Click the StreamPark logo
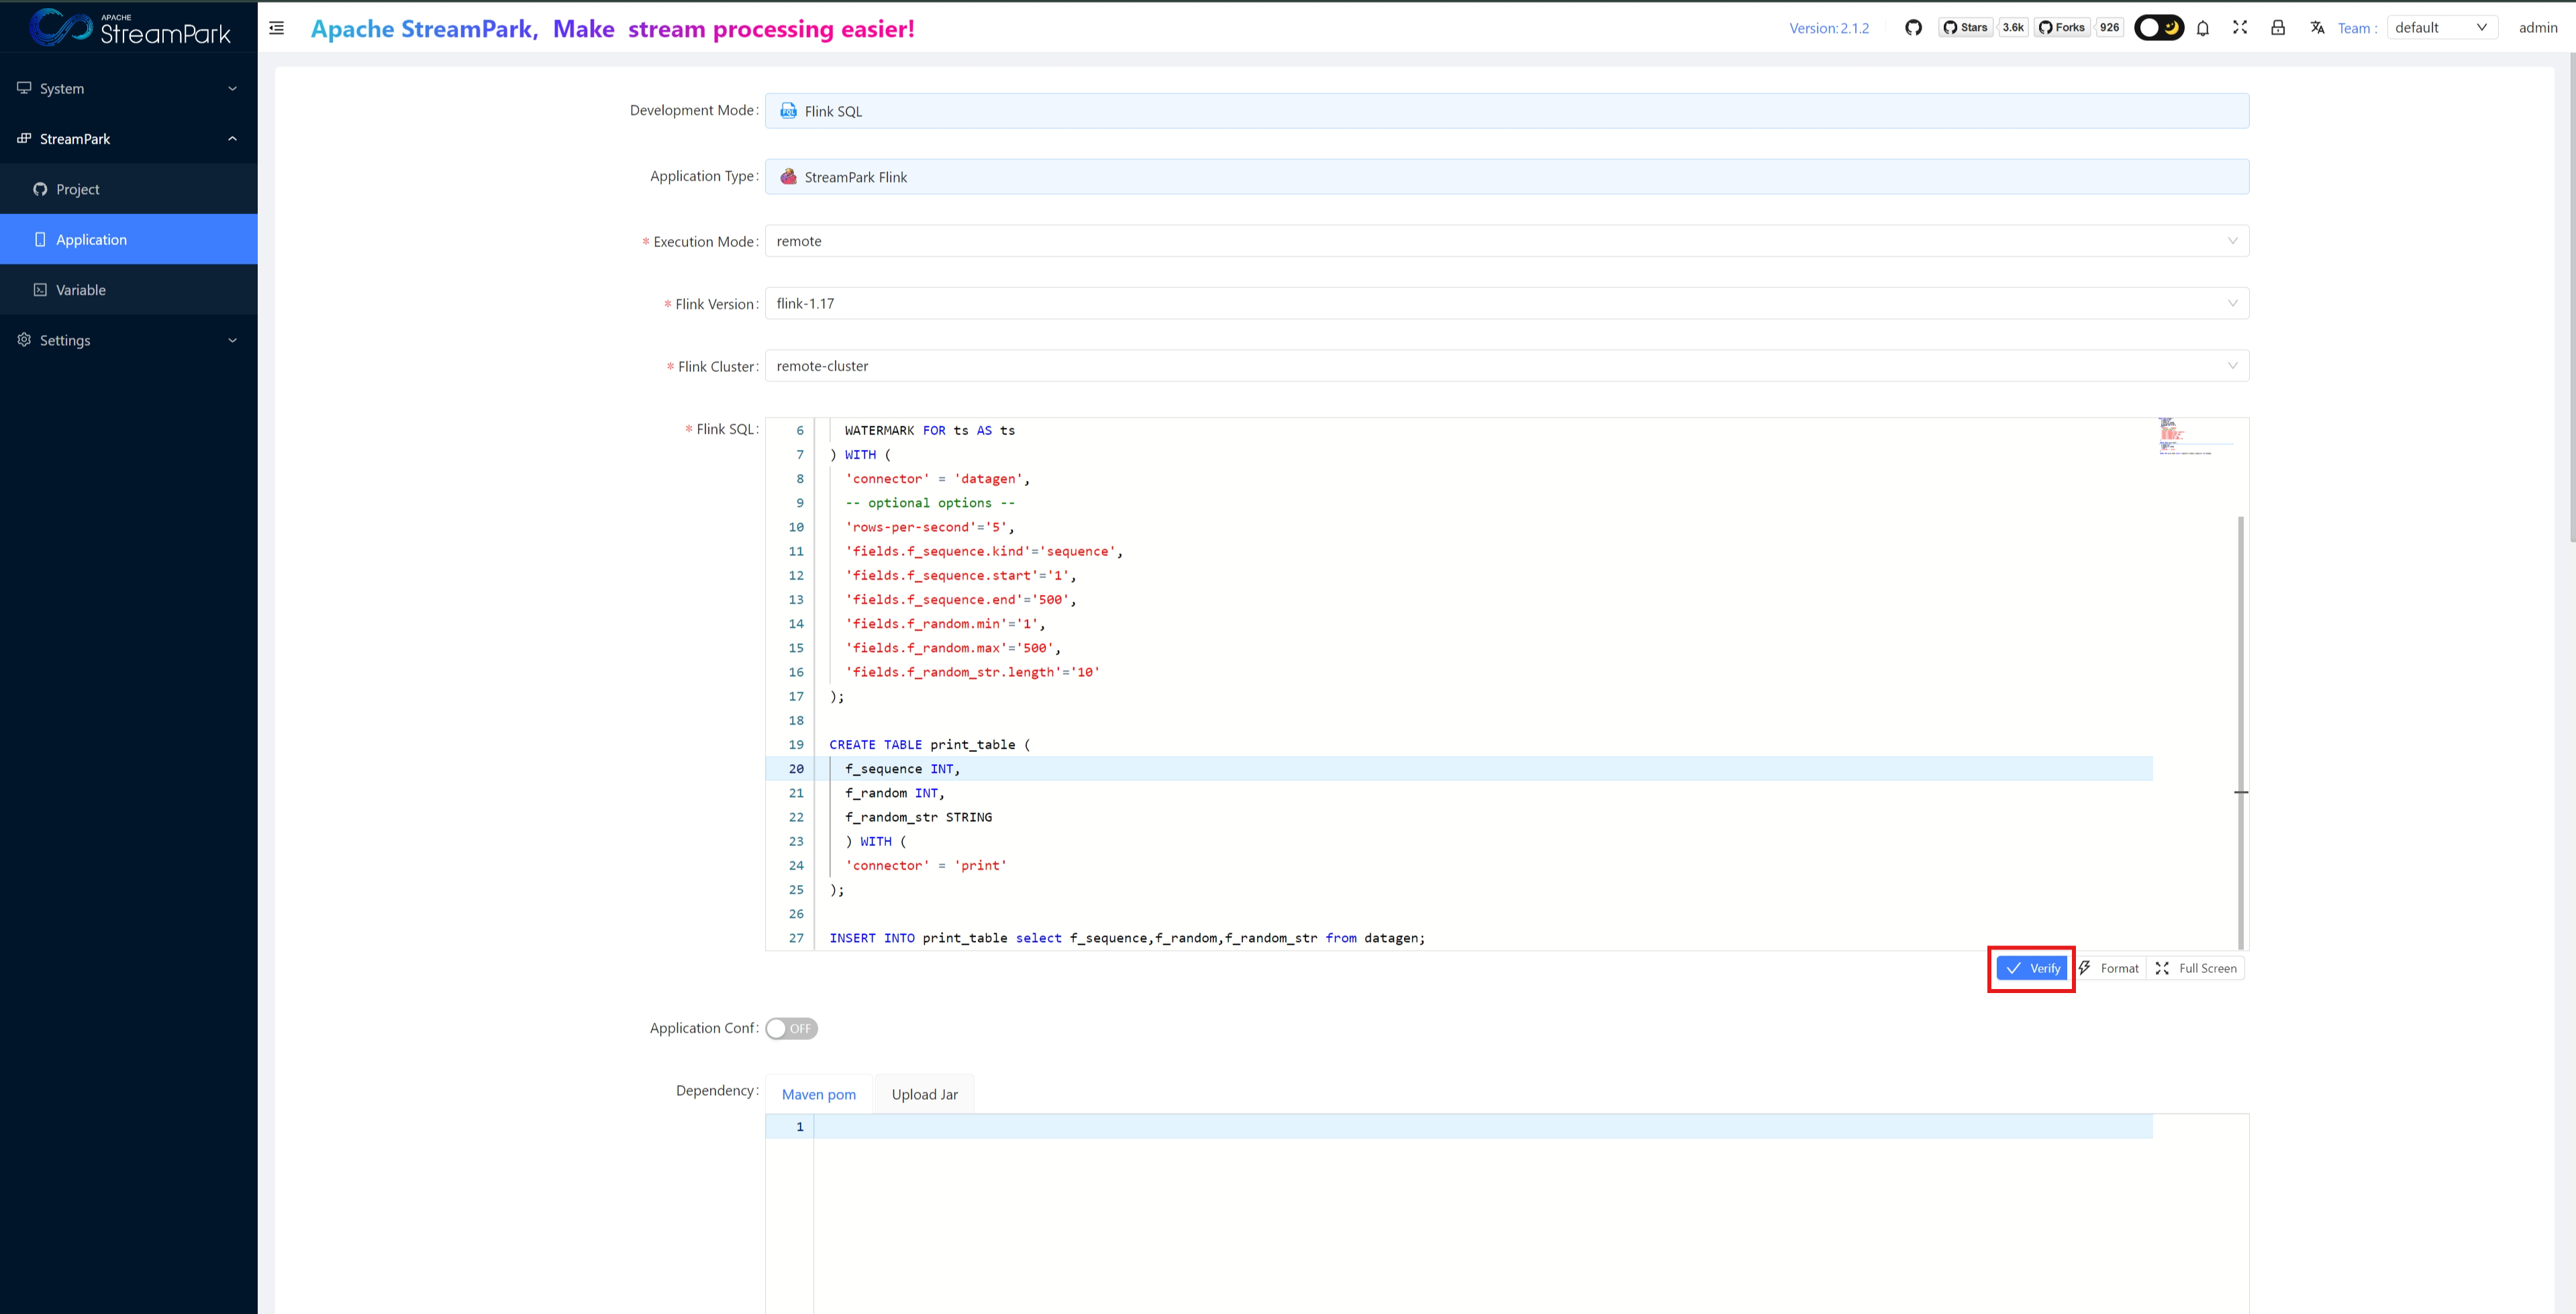 tap(130, 28)
